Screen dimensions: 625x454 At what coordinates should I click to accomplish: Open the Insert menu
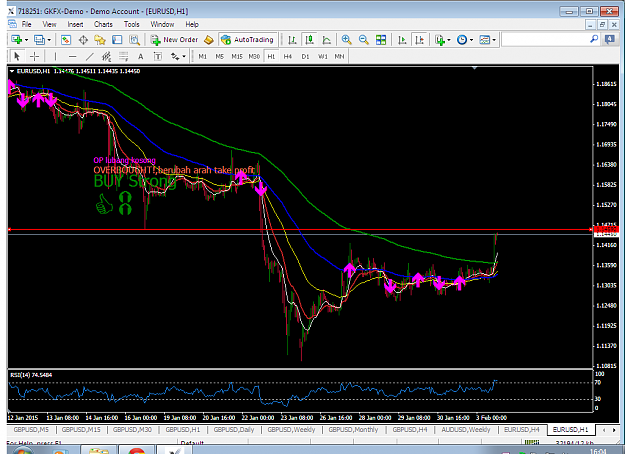75,24
